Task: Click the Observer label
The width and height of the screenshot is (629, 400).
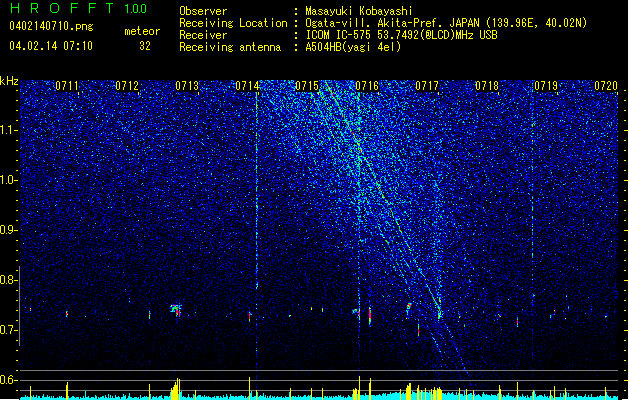Action: [203, 11]
